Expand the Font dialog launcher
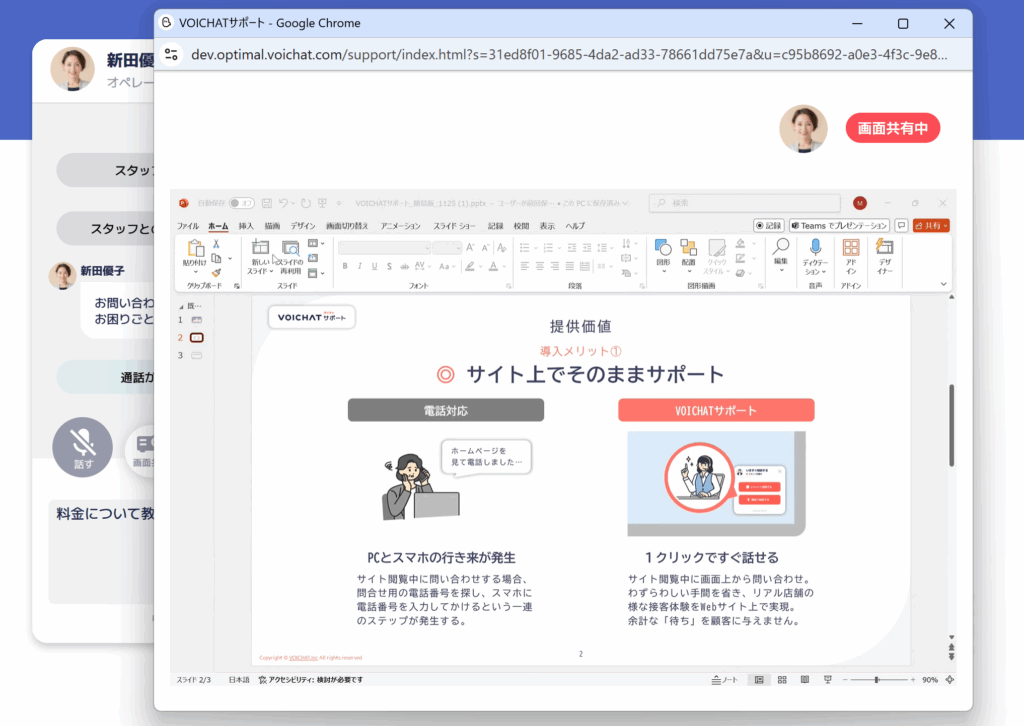 coord(508,286)
